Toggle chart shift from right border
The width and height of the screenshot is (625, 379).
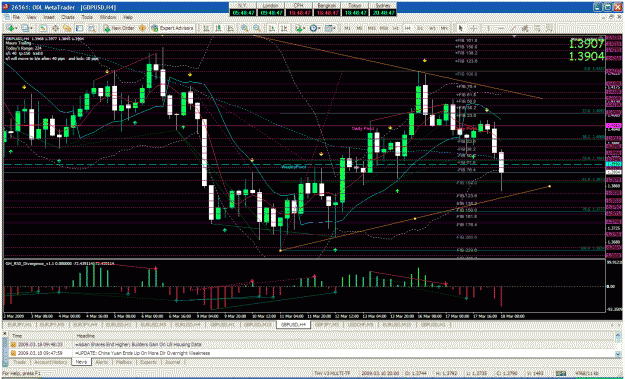coord(284,28)
